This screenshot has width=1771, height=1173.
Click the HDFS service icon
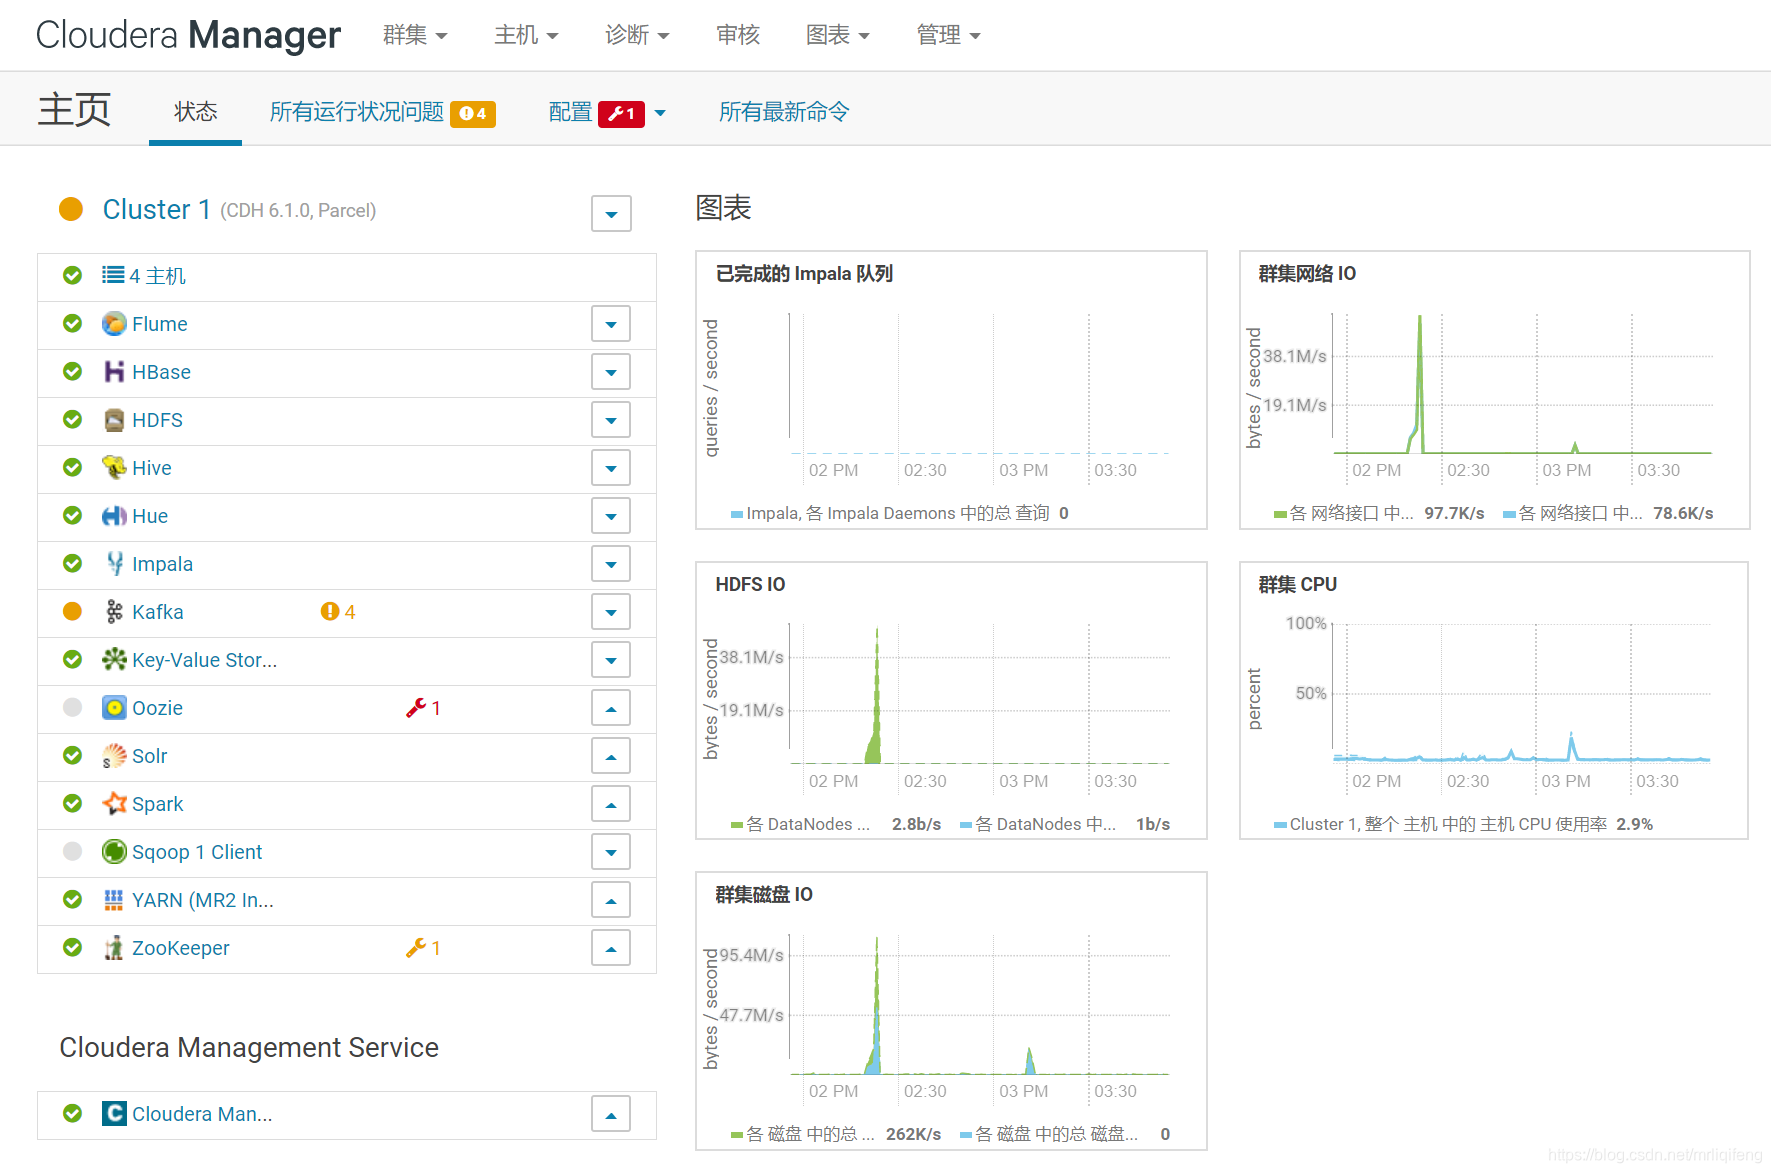114,420
